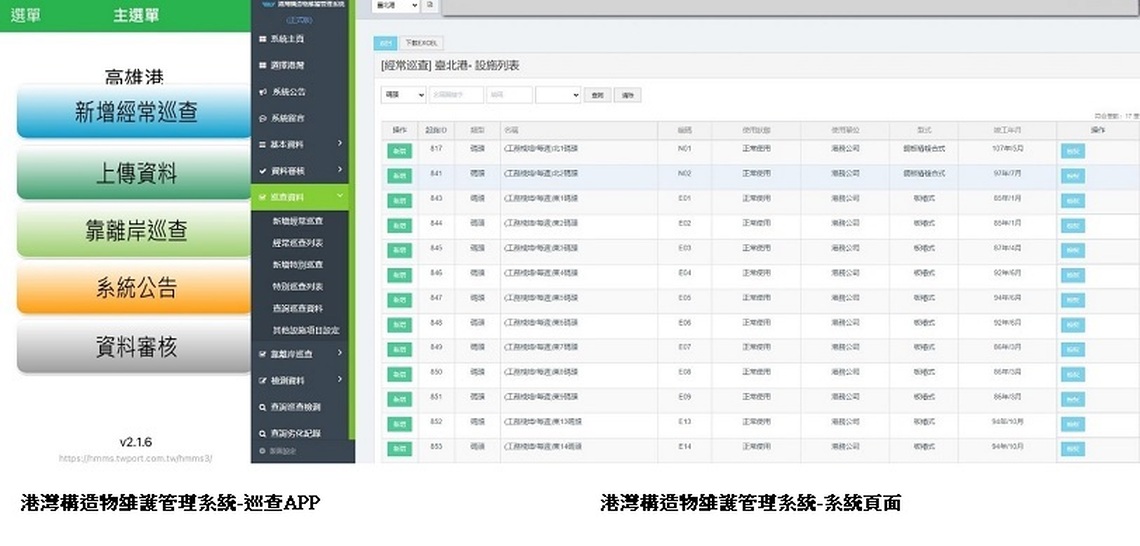Click blue action button in the E06 row
The image size is (1140, 546).
[1073, 324]
